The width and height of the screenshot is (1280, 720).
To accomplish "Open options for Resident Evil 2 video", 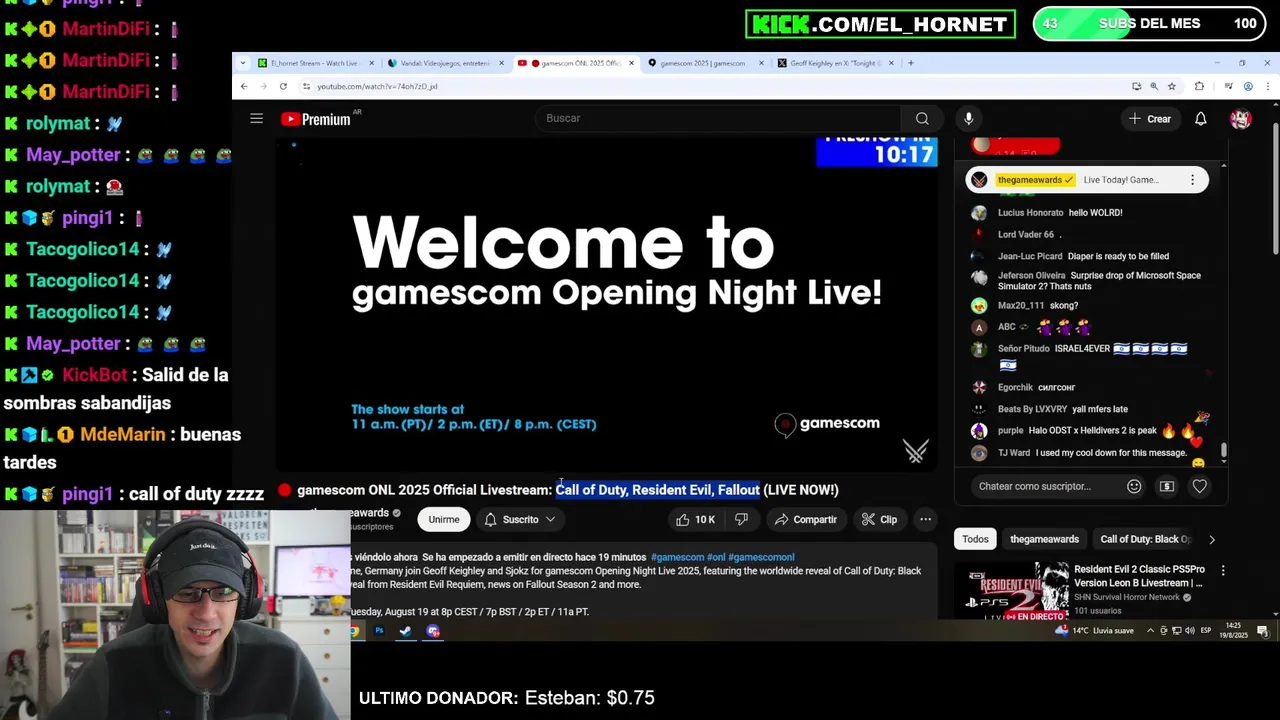I will coord(1222,570).
